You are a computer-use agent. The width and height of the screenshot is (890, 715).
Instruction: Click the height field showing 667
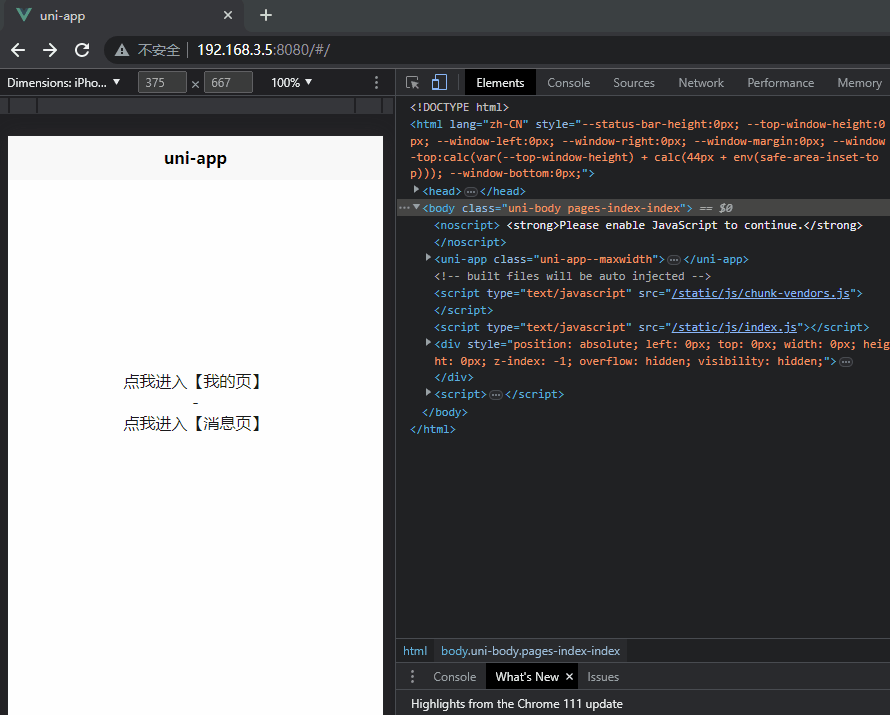(x=228, y=83)
